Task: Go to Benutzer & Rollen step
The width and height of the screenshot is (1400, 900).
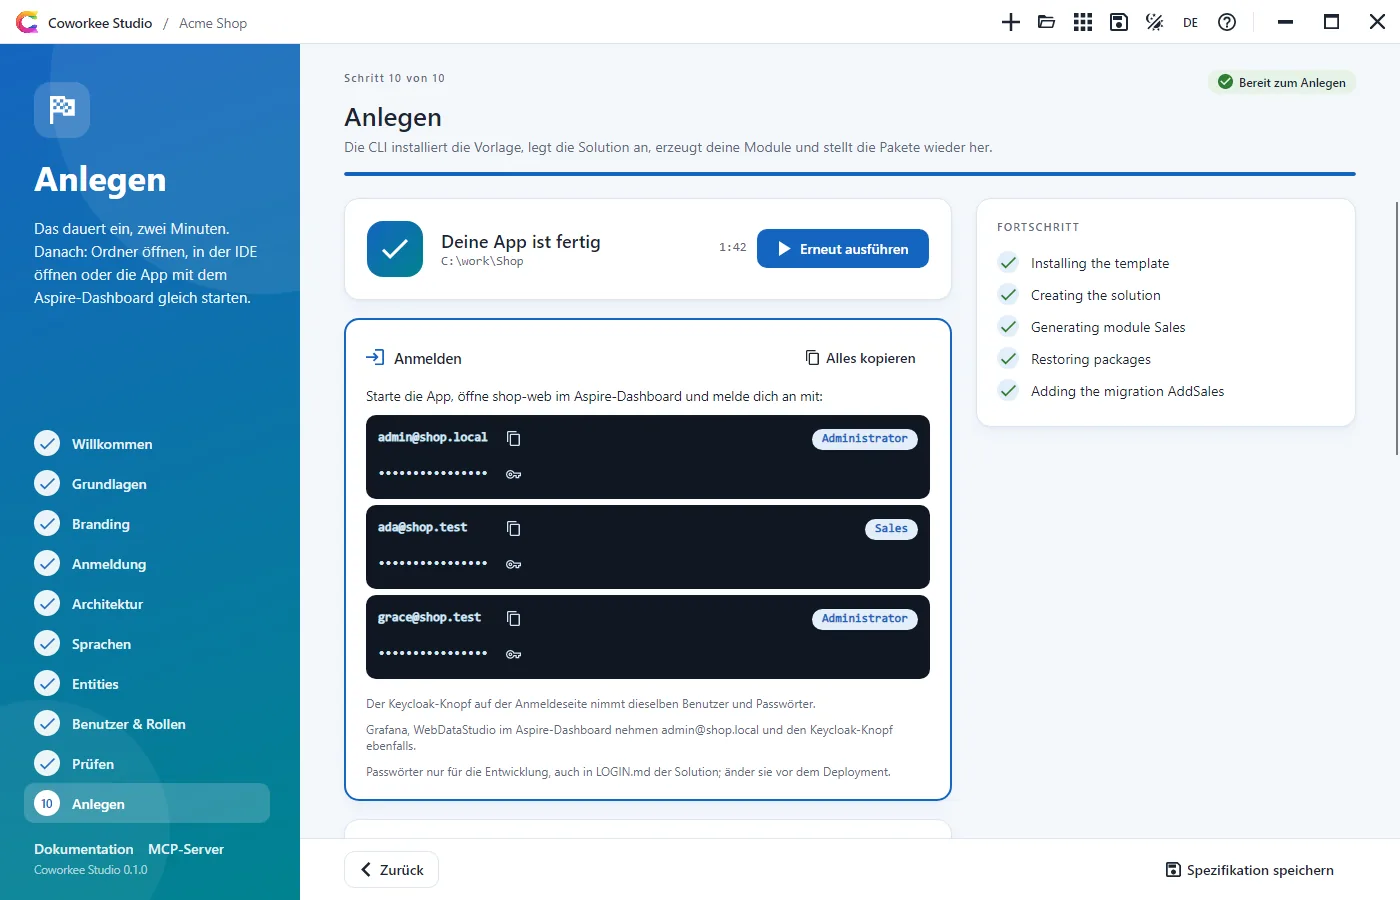Action: click(x=147, y=724)
